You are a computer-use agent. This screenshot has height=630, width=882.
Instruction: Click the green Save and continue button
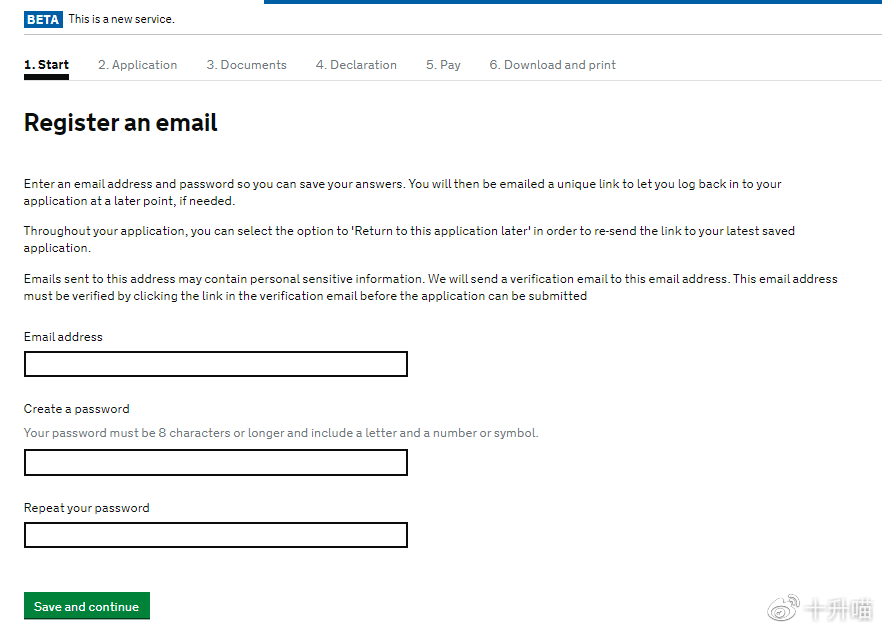(87, 606)
